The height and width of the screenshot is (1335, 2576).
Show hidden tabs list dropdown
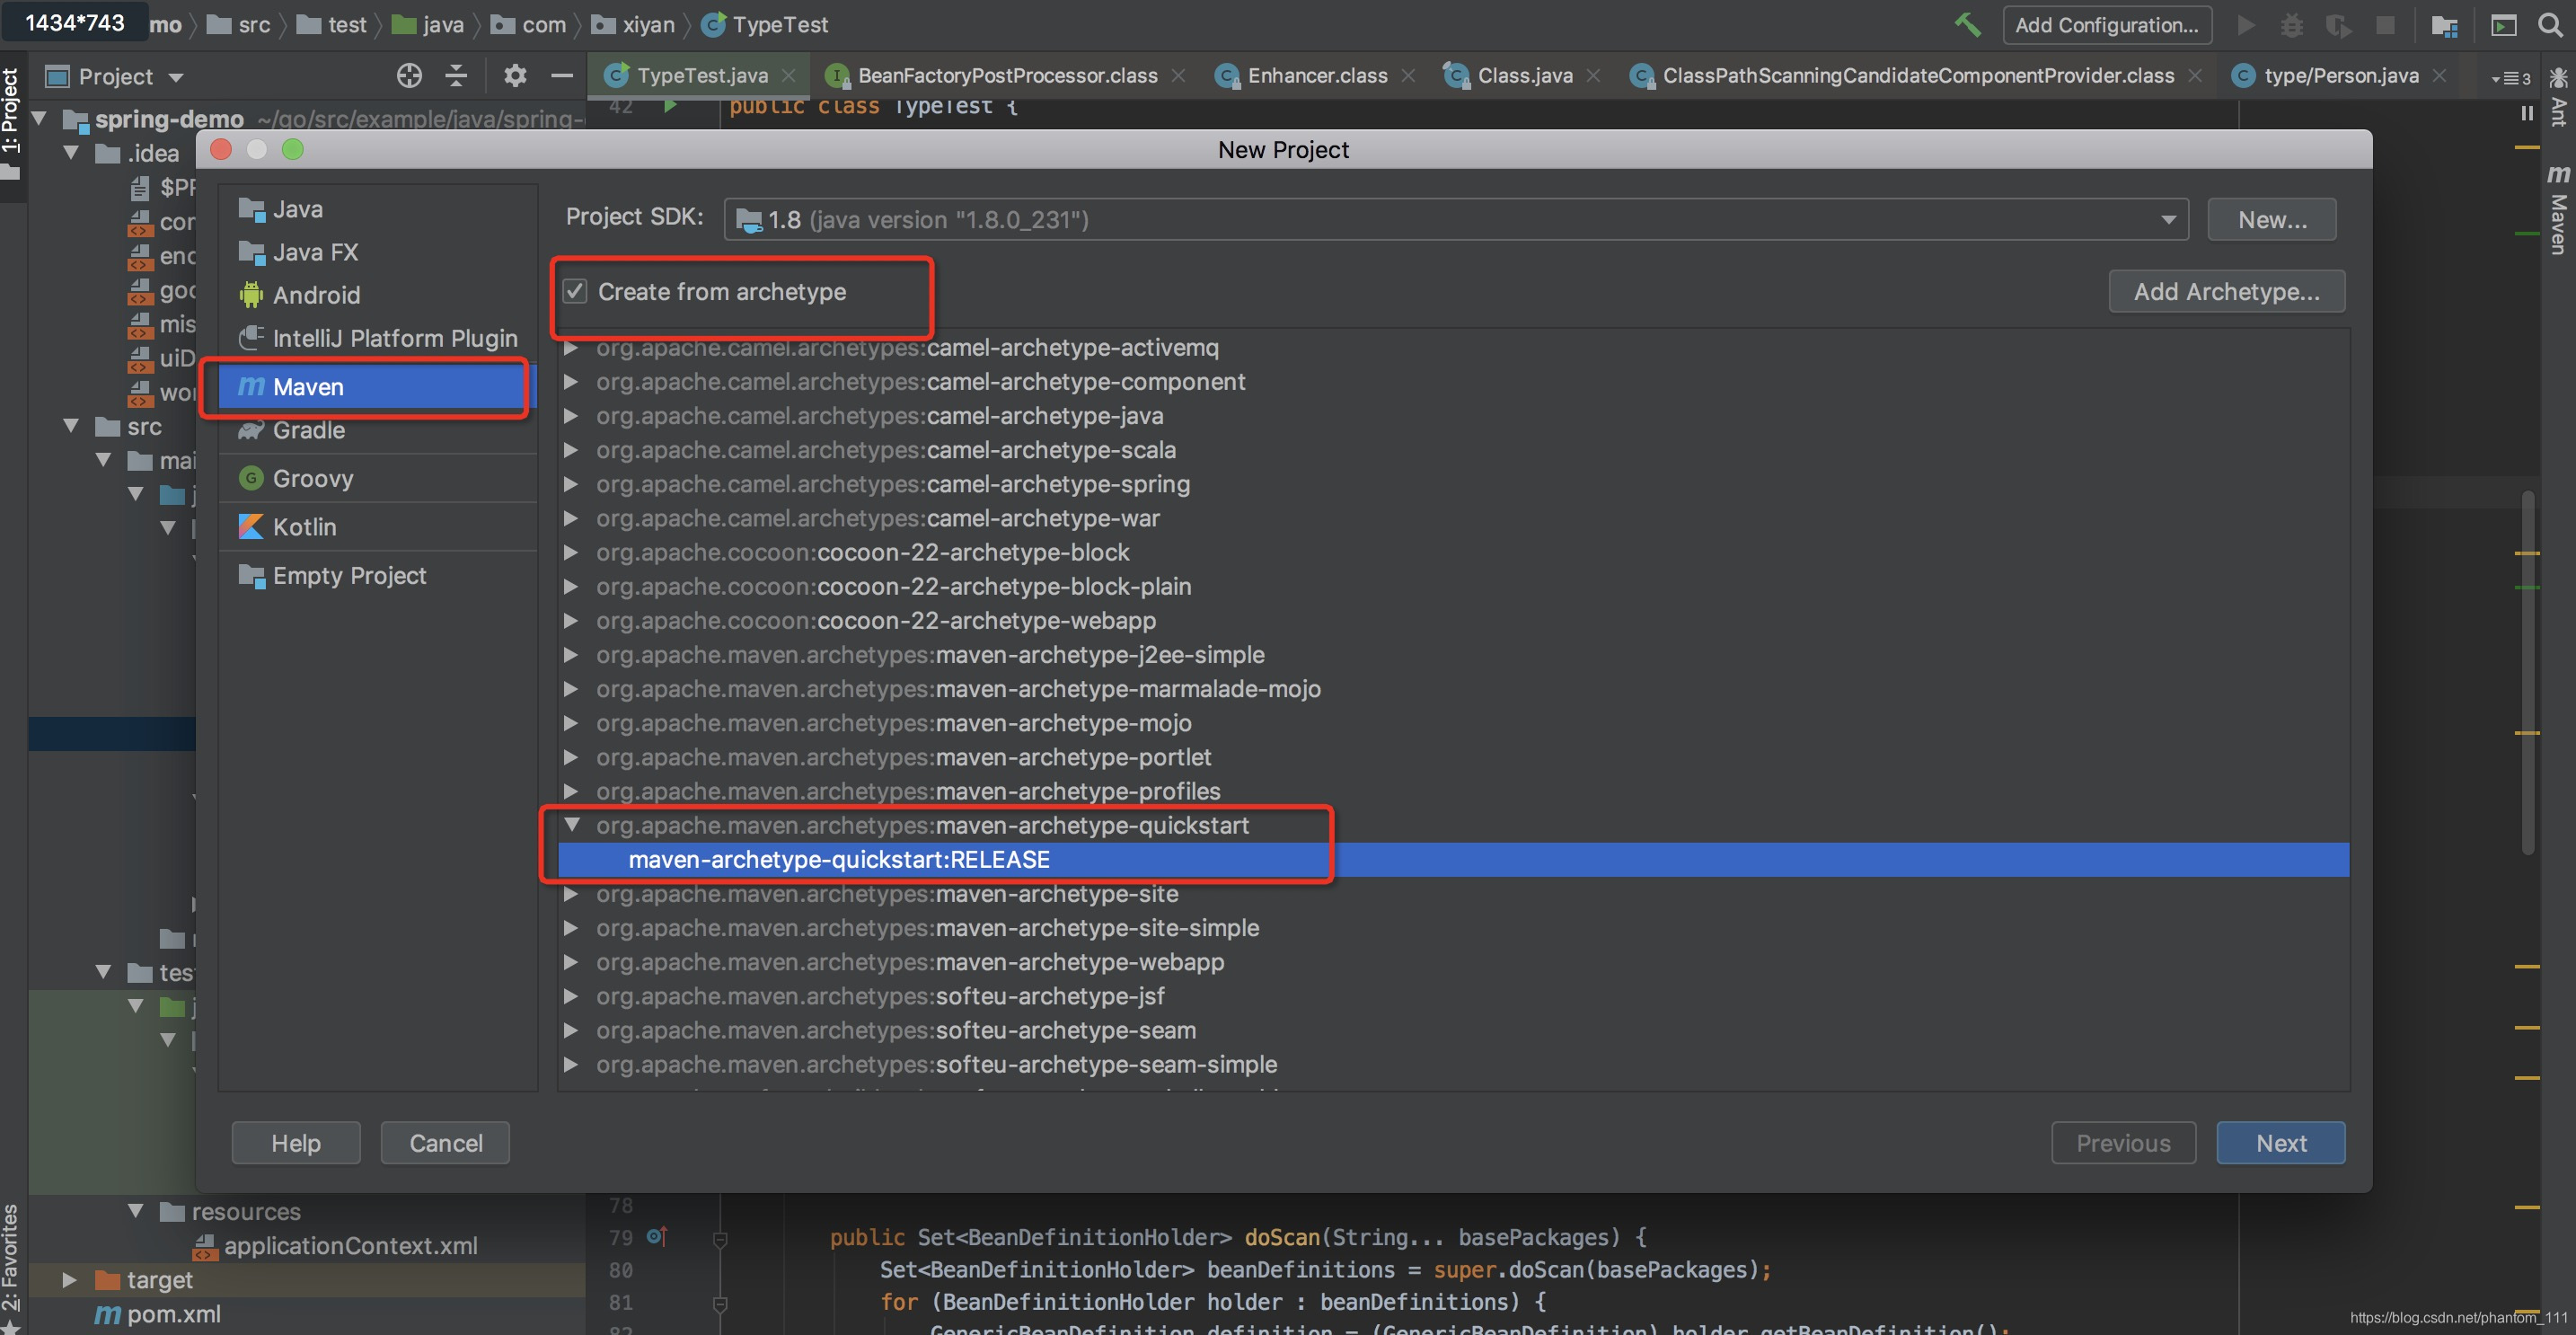tap(2511, 78)
